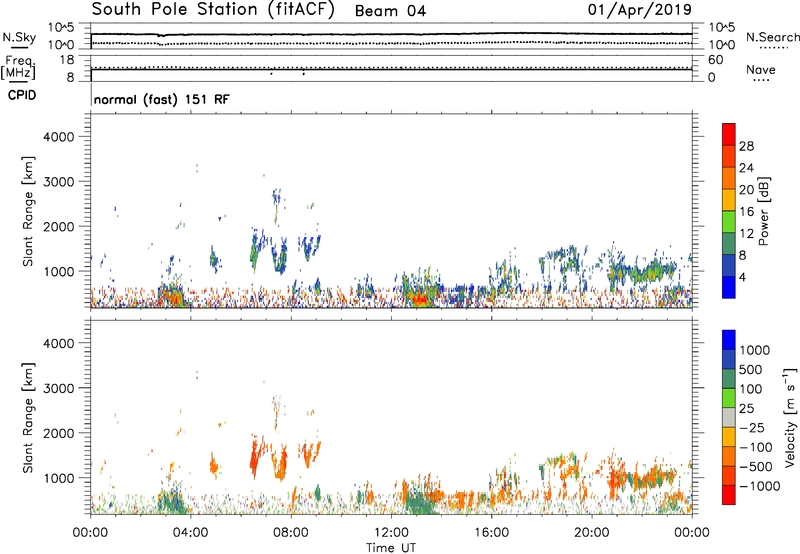This screenshot has height=554, width=800.
Task: Click '2000' tick on the power panel axis
Action: click(59, 226)
